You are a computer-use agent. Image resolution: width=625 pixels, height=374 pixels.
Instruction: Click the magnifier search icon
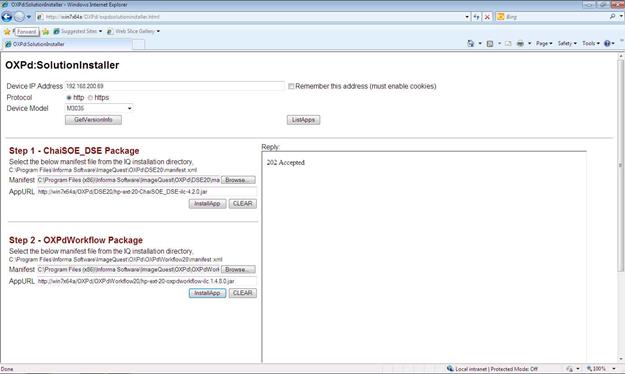[612, 16]
